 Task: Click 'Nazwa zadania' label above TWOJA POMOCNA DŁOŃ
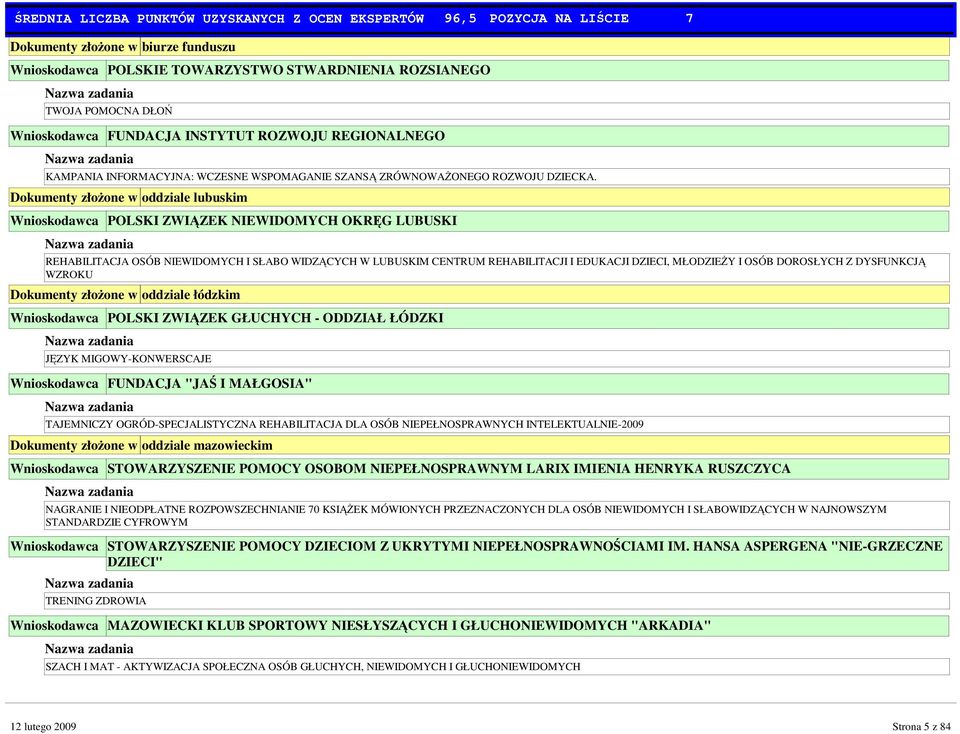89,94
